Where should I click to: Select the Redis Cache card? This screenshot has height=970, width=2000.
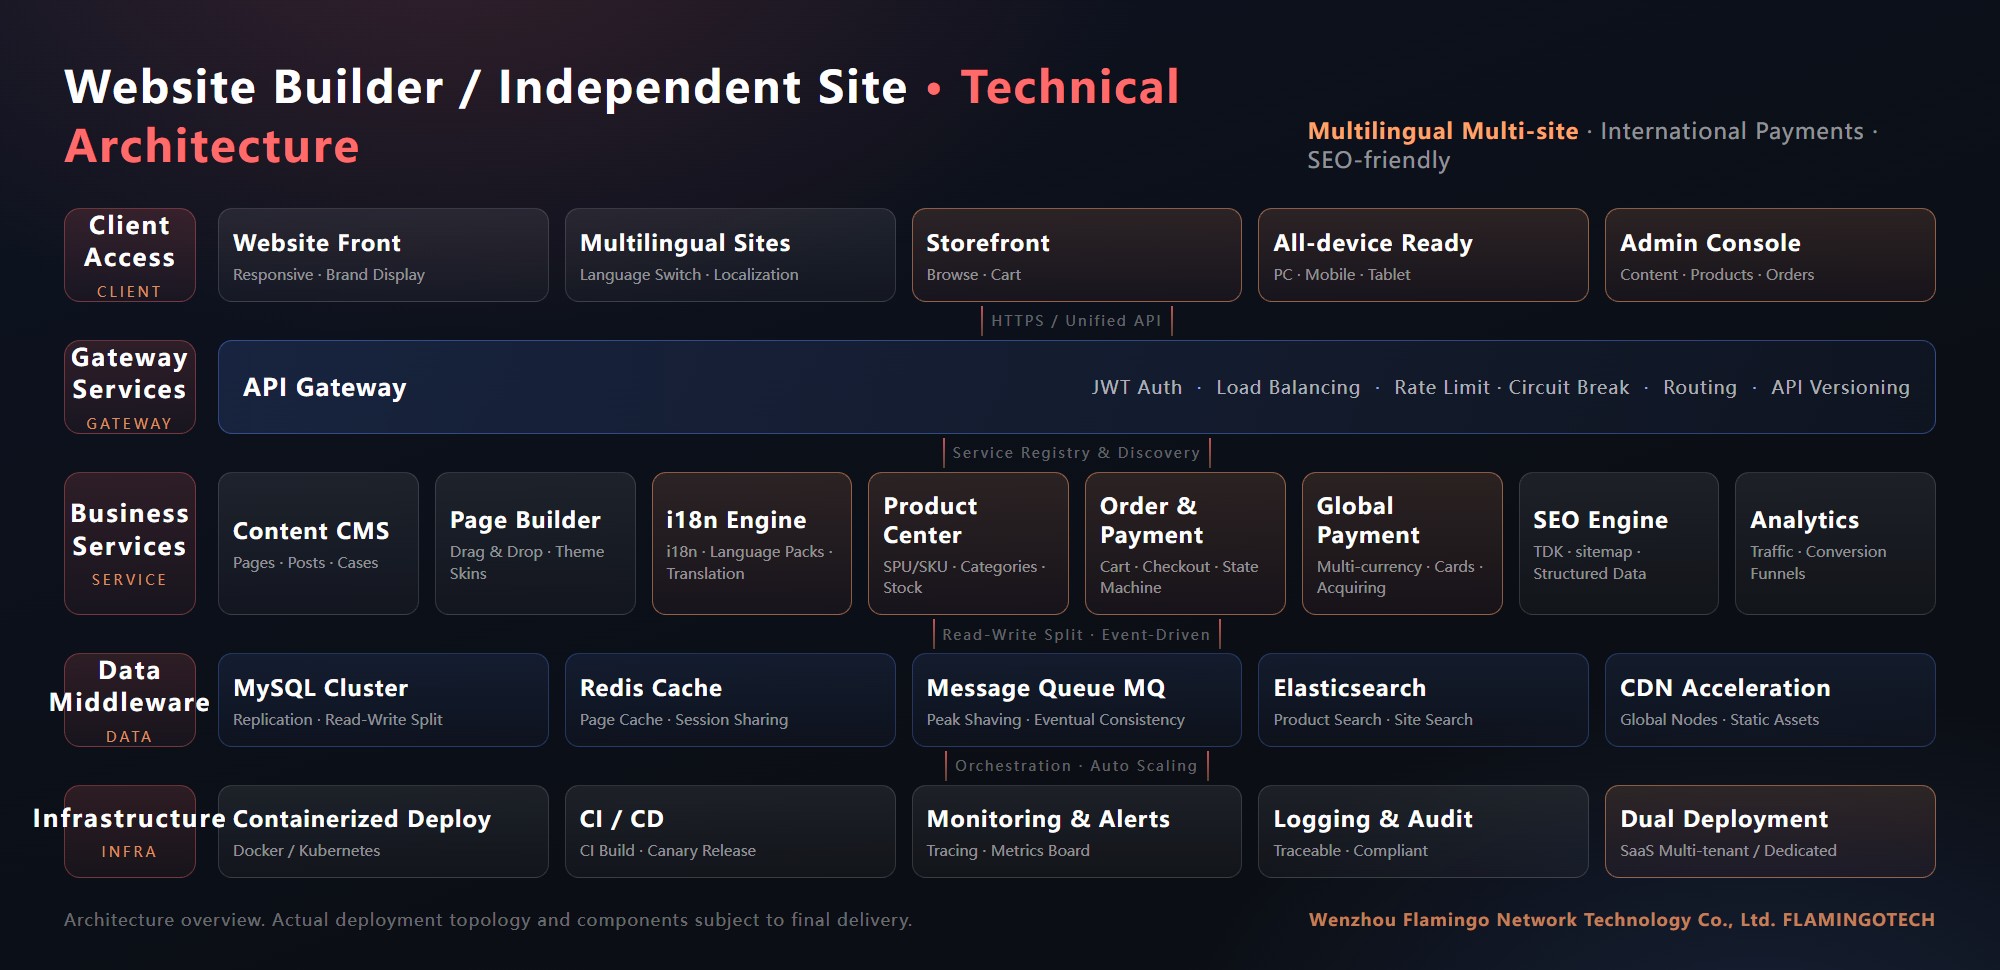pyautogui.click(x=730, y=700)
